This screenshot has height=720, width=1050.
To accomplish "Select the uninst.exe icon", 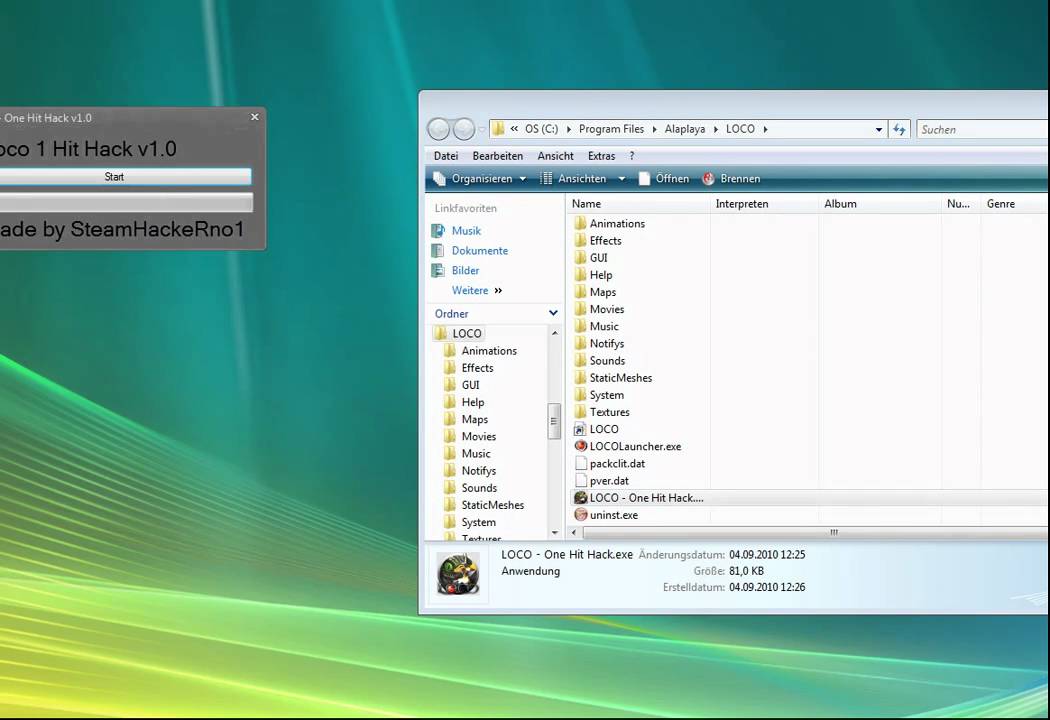I will [x=581, y=515].
